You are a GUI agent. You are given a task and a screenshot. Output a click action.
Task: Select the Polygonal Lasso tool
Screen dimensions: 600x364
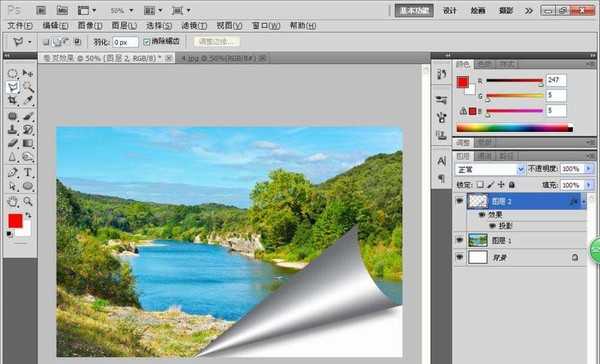click(x=13, y=87)
